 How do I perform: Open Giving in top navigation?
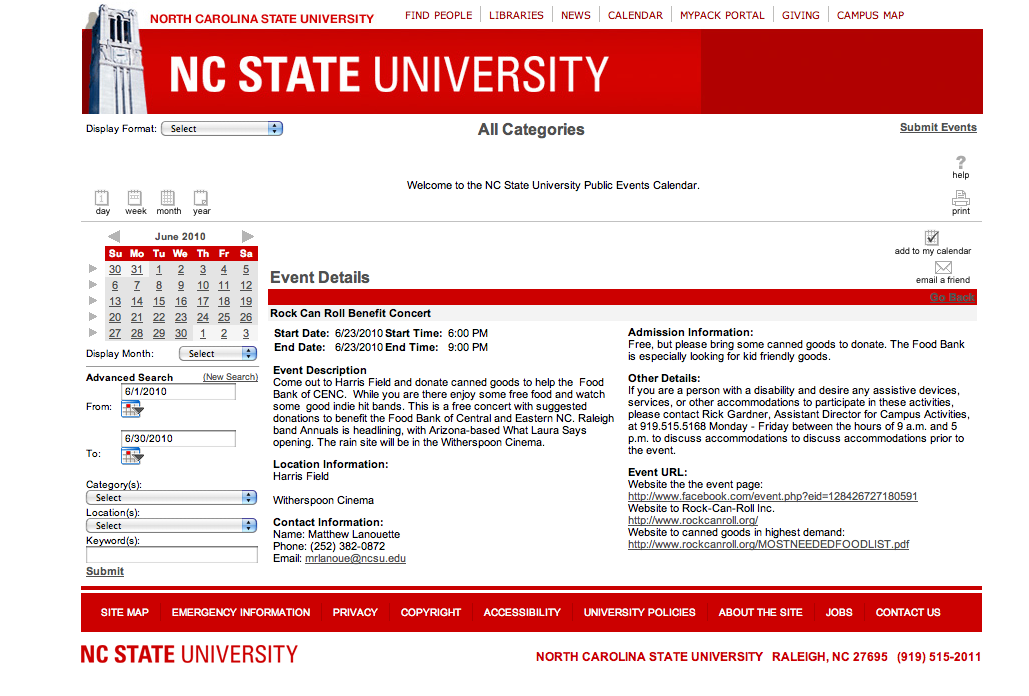coord(801,15)
